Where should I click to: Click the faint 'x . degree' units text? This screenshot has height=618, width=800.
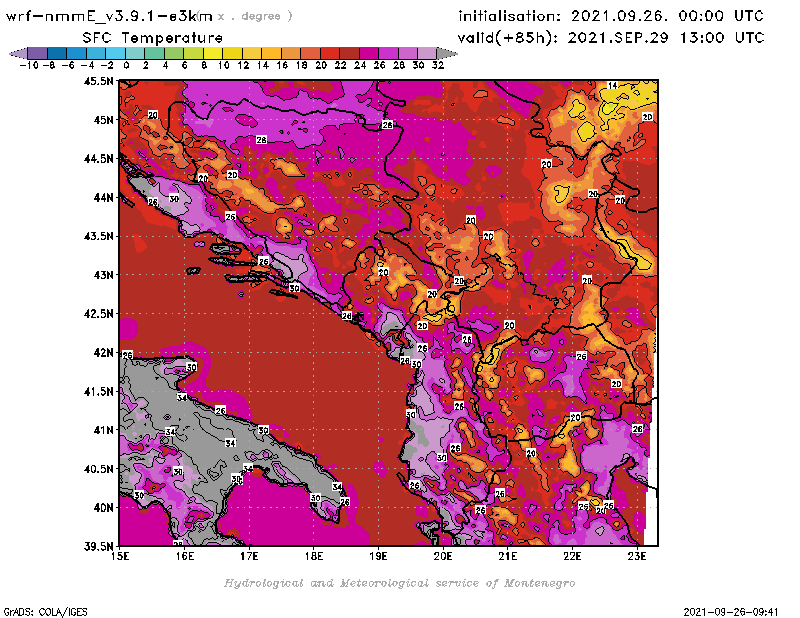255,16
